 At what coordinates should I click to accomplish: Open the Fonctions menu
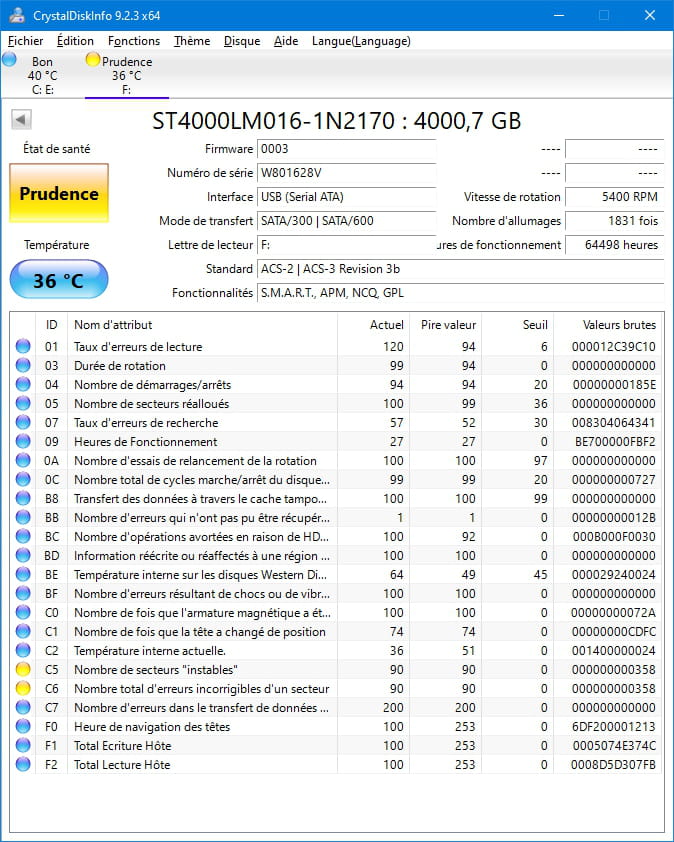tap(134, 41)
